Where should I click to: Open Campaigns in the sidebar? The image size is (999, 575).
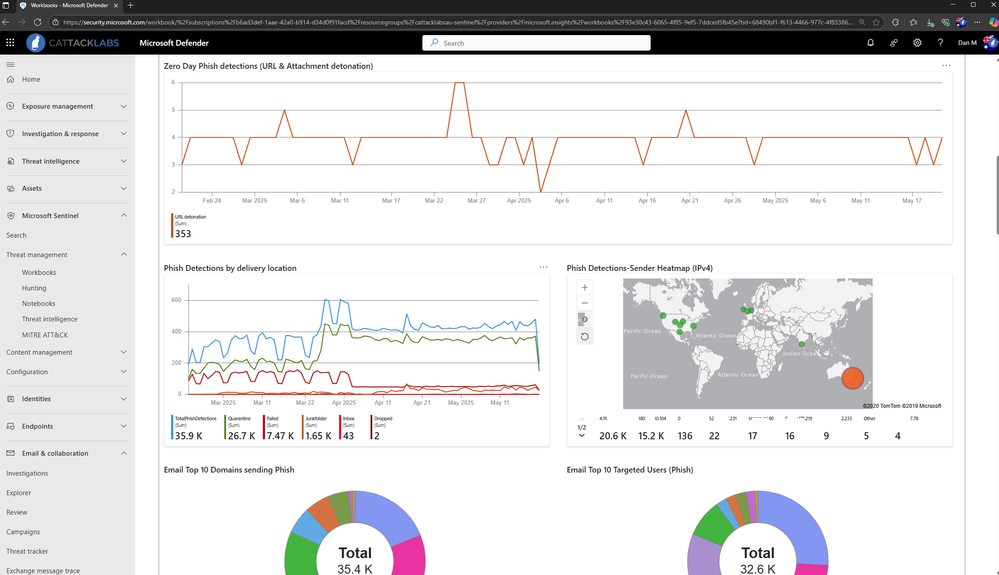coord(23,532)
